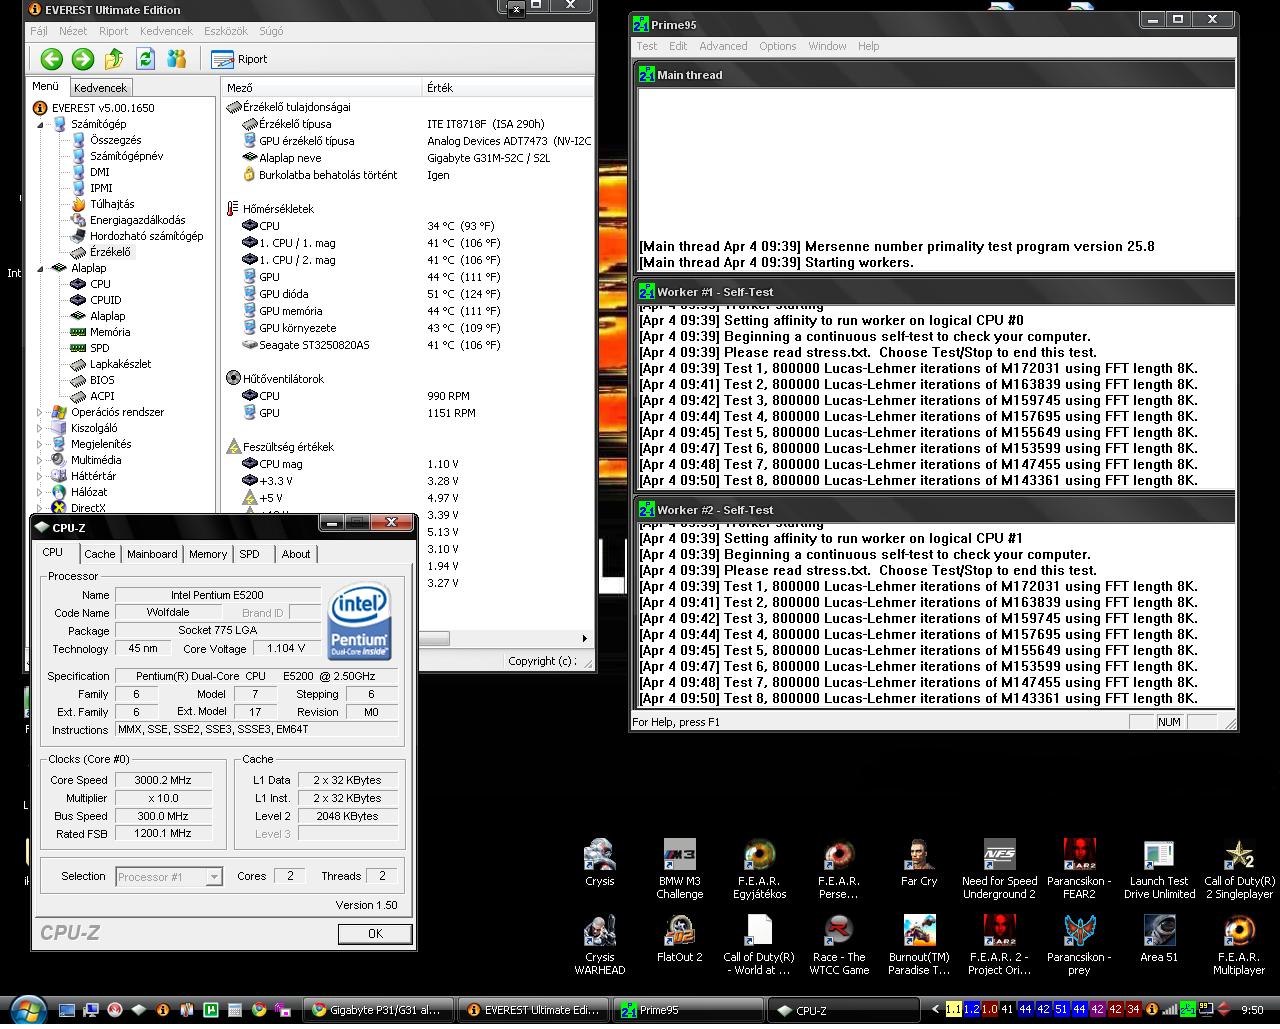This screenshot has height=1029, width=1280.
Task: Select the Burnout Paradise desktop icon
Action: [x=919, y=945]
